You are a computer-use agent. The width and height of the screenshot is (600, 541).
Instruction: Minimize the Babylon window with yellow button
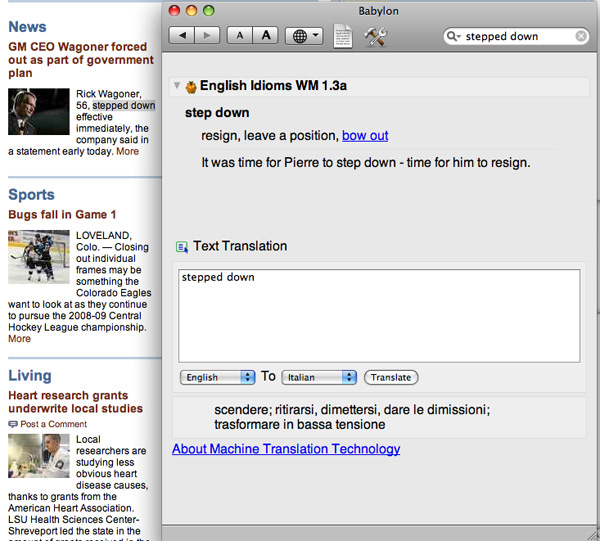(x=191, y=10)
